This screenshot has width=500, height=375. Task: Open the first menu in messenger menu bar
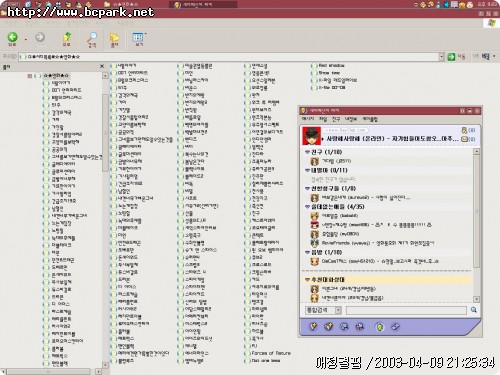[x=308, y=119]
